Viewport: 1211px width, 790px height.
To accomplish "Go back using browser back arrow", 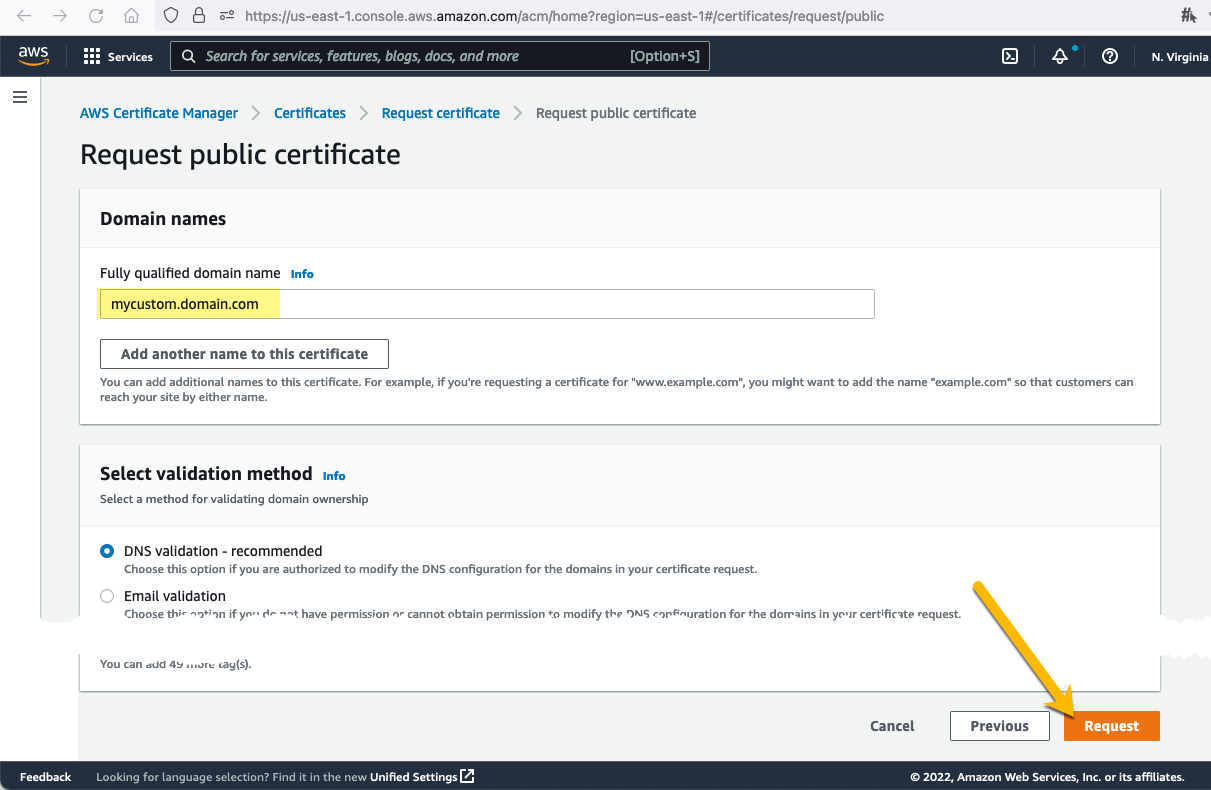I will (x=25, y=16).
